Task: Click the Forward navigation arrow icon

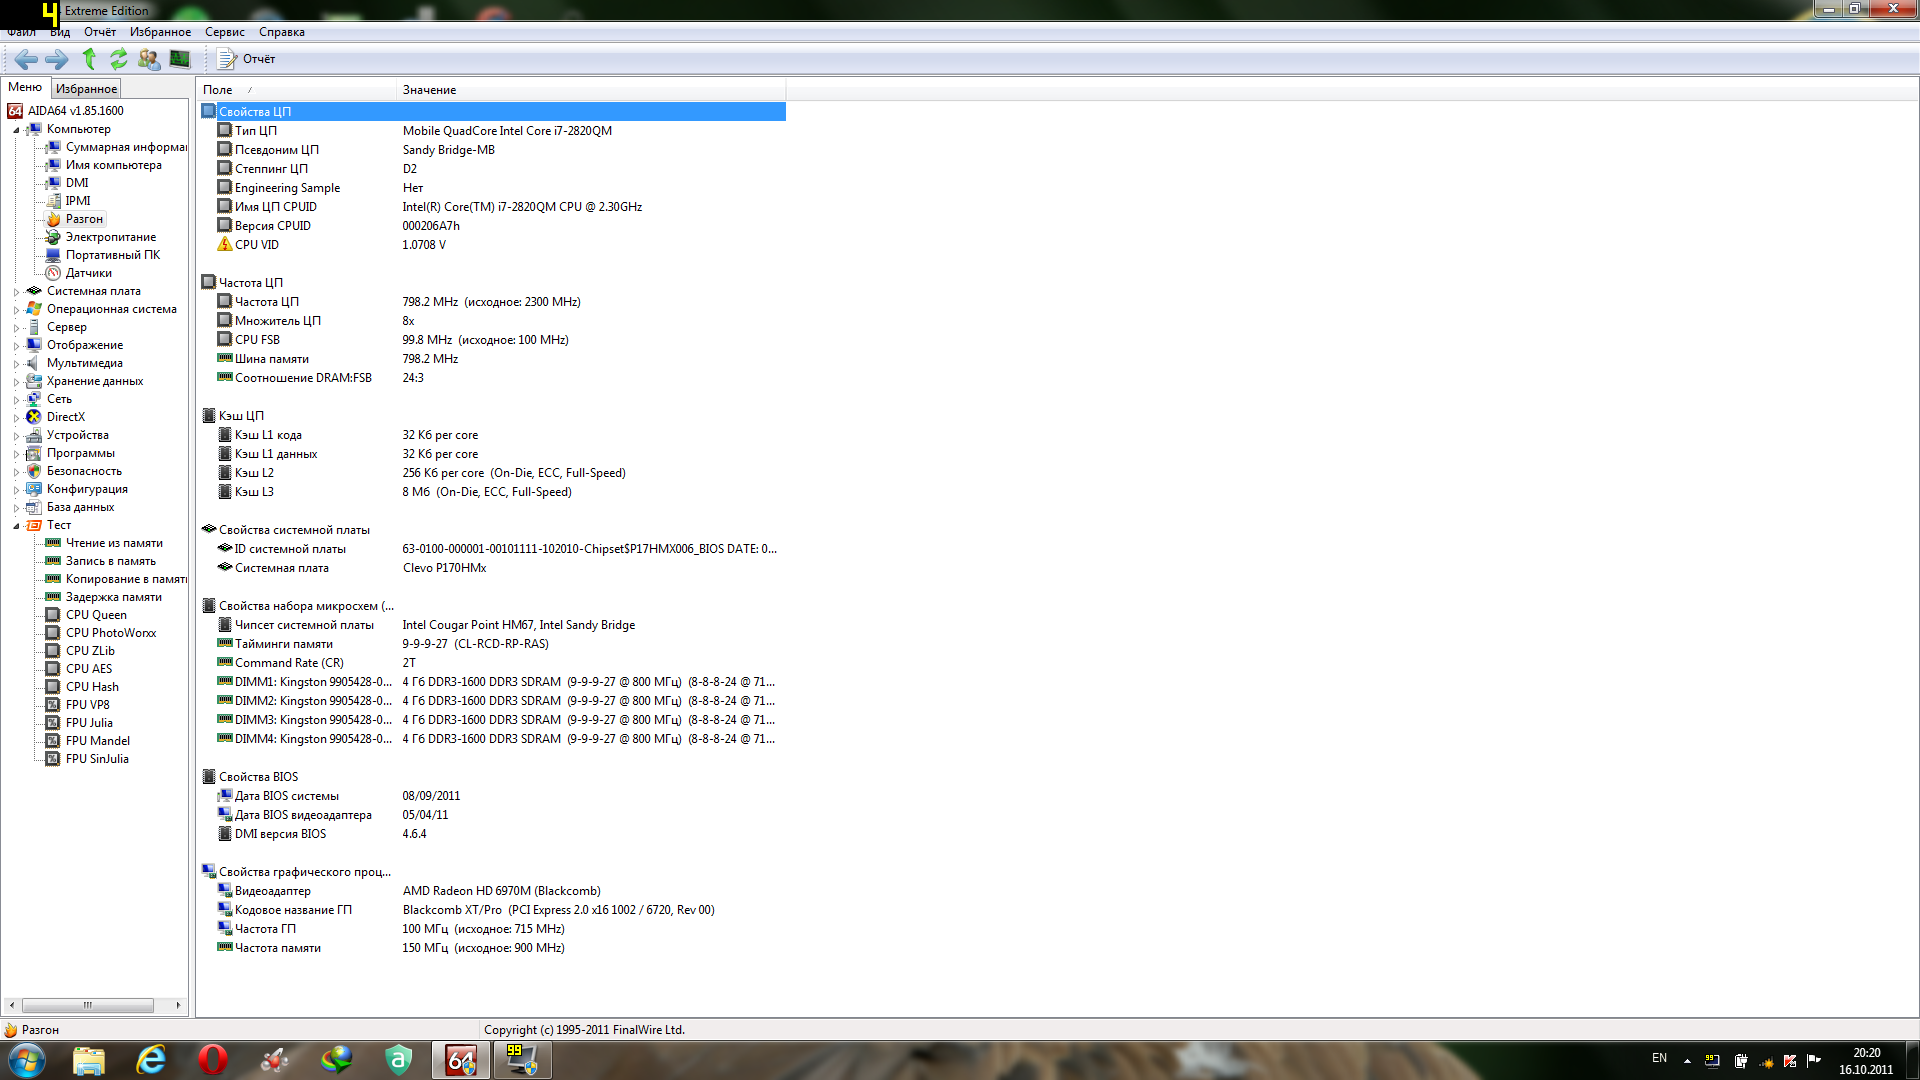Action: pos(57,59)
